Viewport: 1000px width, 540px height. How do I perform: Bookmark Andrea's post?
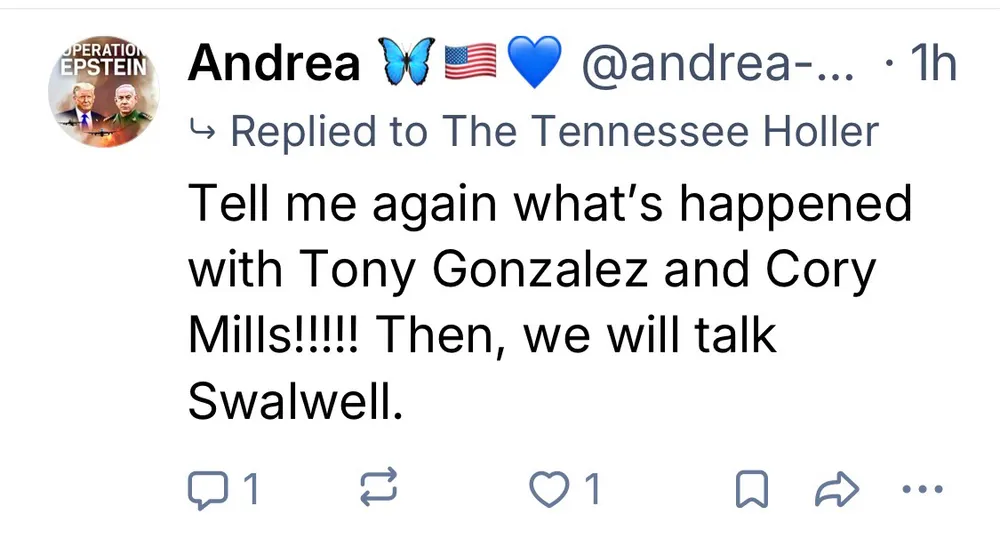(751, 489)
